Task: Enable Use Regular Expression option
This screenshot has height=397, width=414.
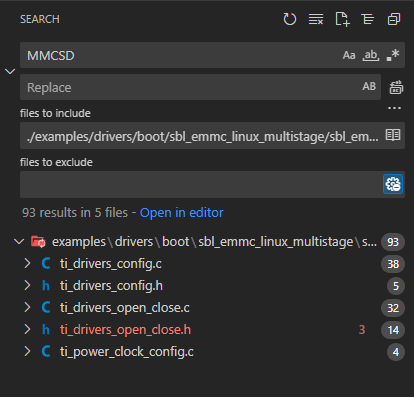Action: click(393, 55)
